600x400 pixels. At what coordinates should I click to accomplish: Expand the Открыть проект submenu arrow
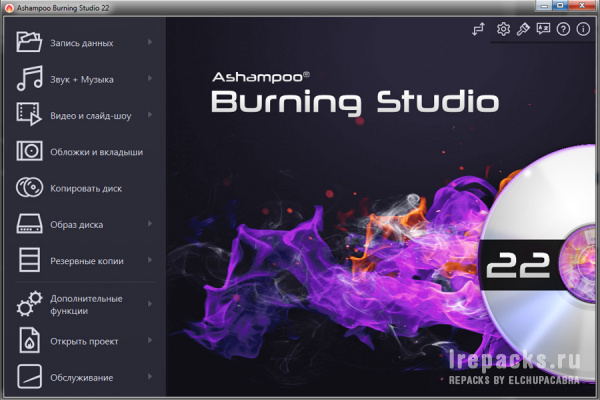pos(150,340)
